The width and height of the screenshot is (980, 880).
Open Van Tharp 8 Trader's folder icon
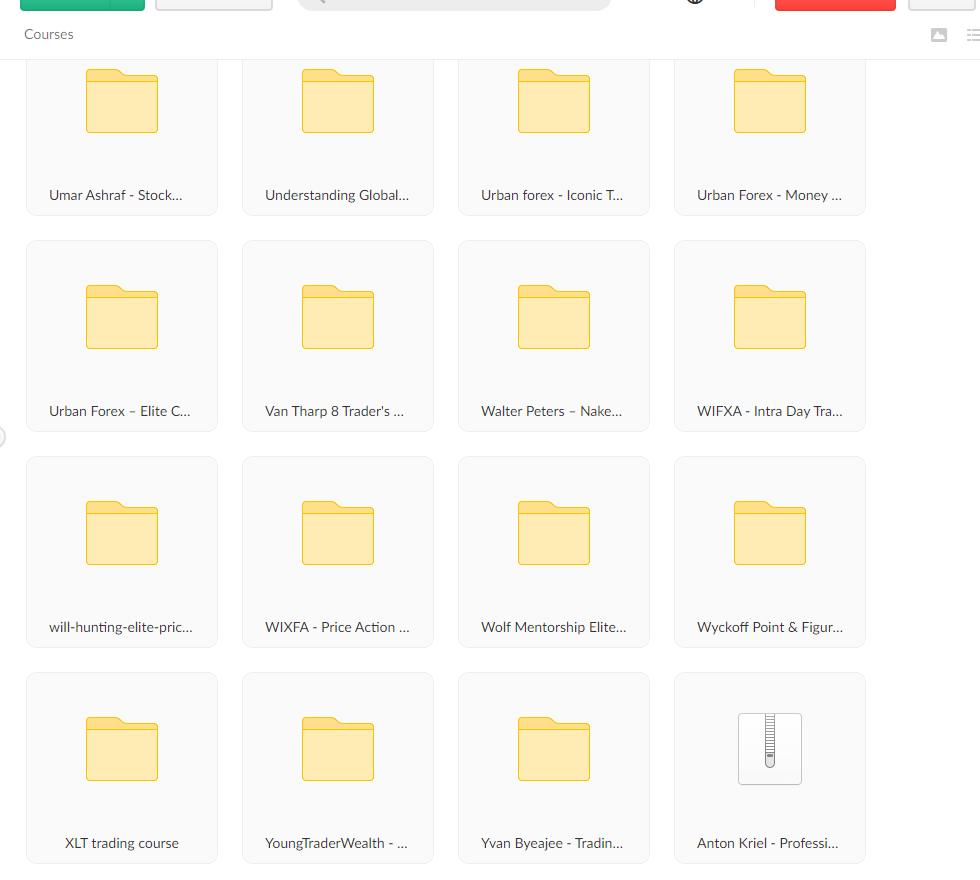(x=338, y=317)
